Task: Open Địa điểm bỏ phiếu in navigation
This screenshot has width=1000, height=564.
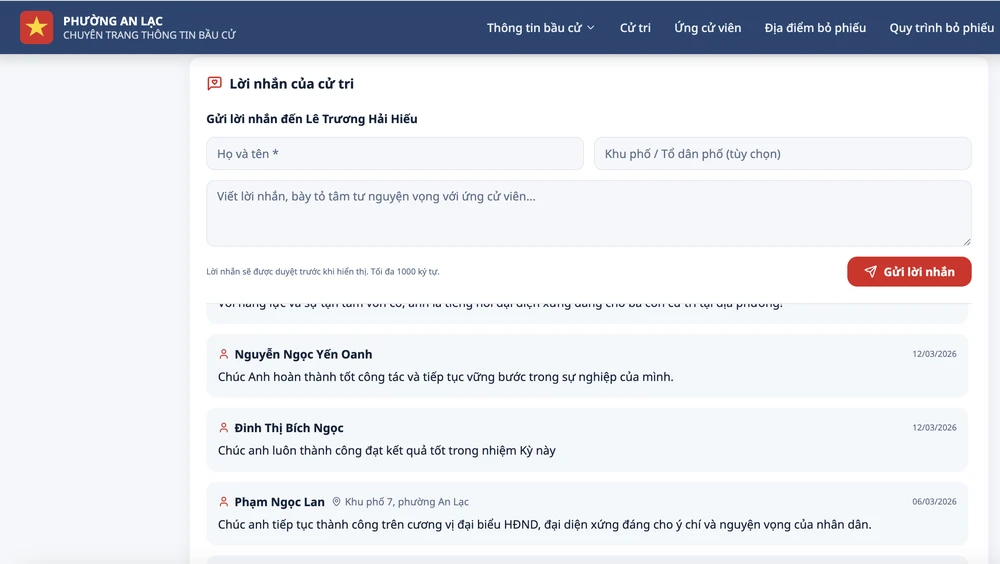Action: [815, 28]
